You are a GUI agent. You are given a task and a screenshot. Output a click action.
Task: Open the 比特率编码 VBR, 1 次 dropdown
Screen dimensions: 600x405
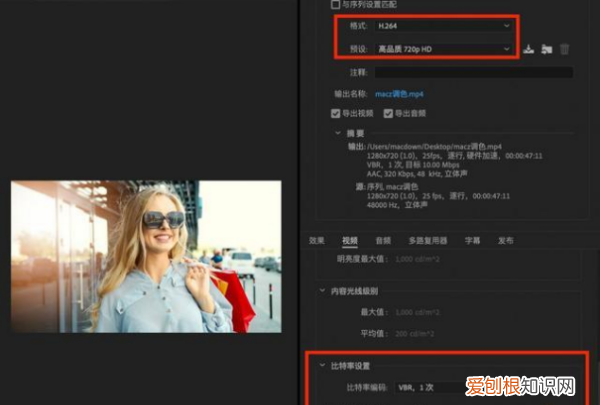pos(432,387)
